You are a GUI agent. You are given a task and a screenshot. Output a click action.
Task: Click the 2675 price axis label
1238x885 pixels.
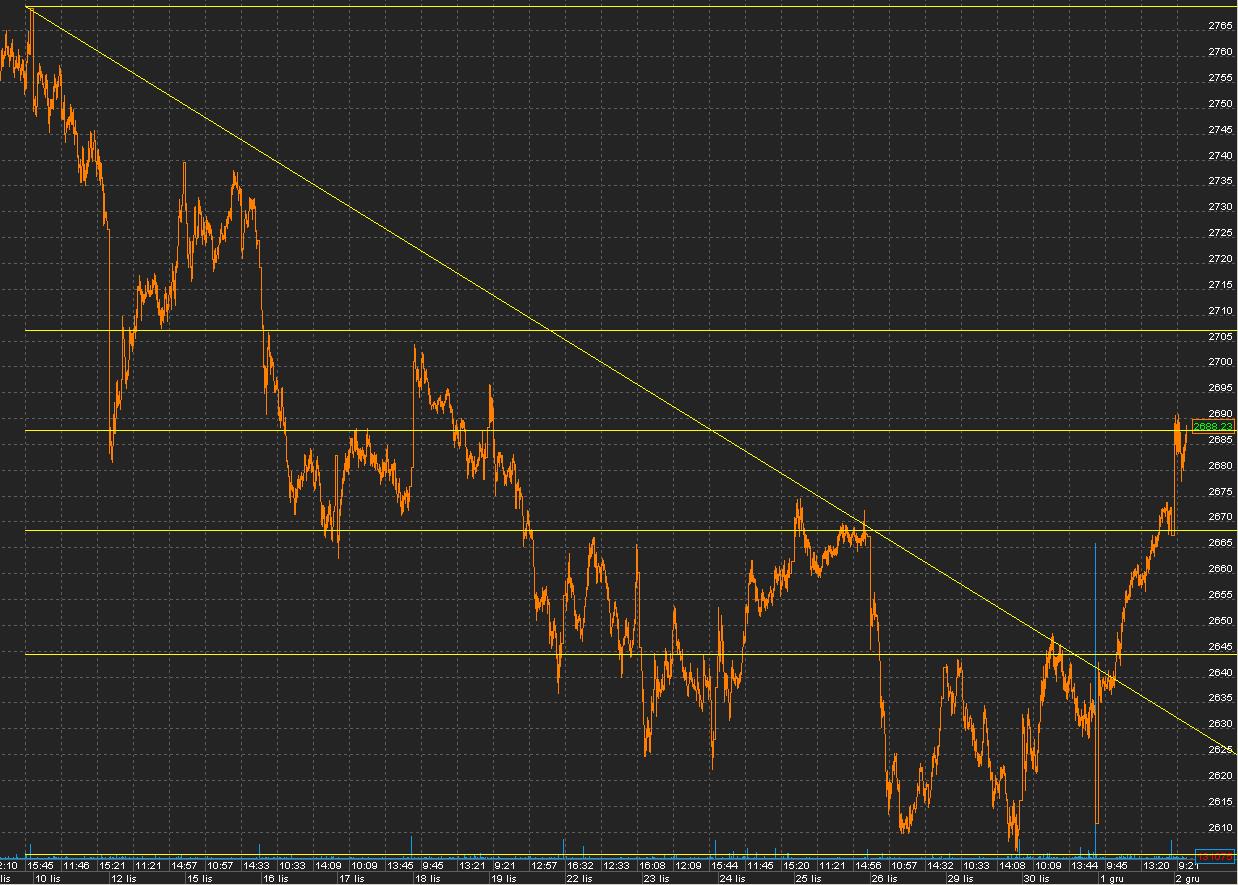1220,491
